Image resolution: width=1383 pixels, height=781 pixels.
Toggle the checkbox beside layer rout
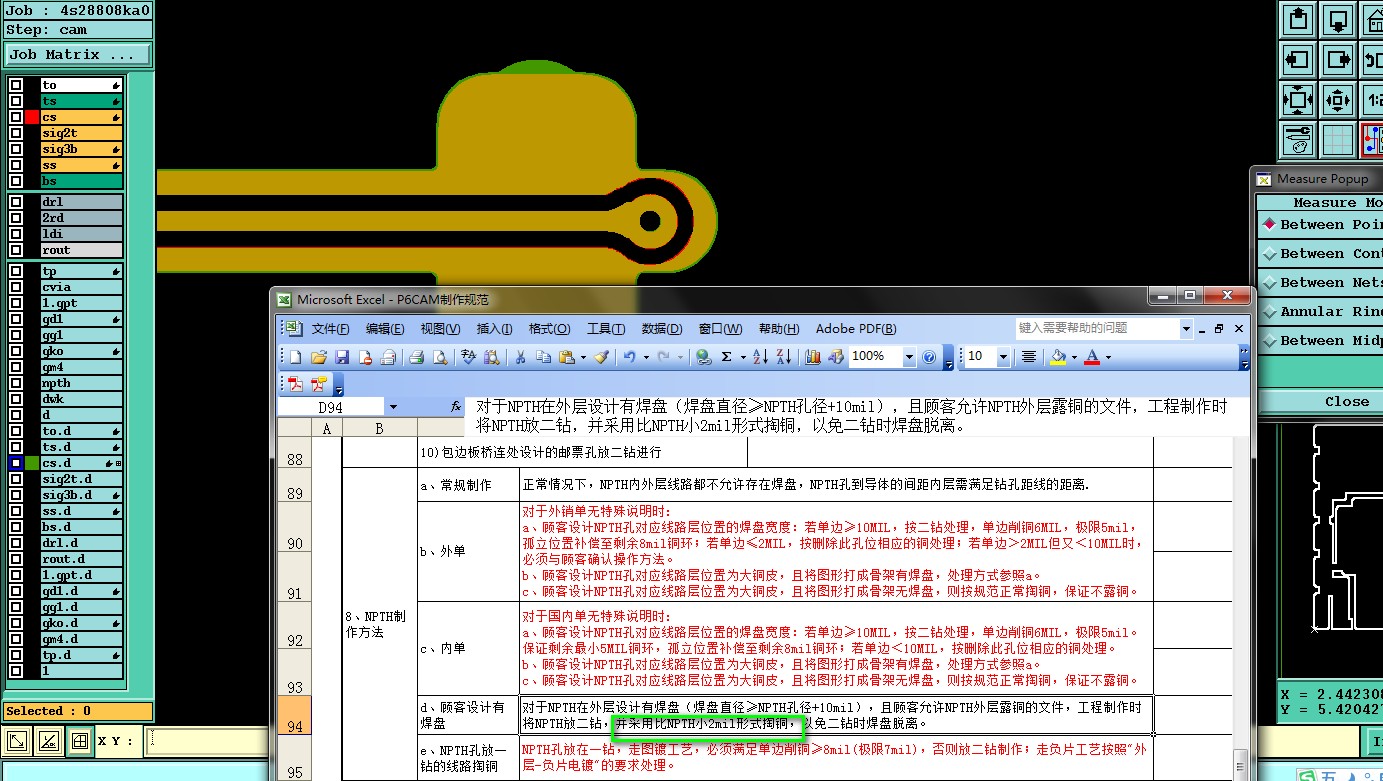(16, 250)
